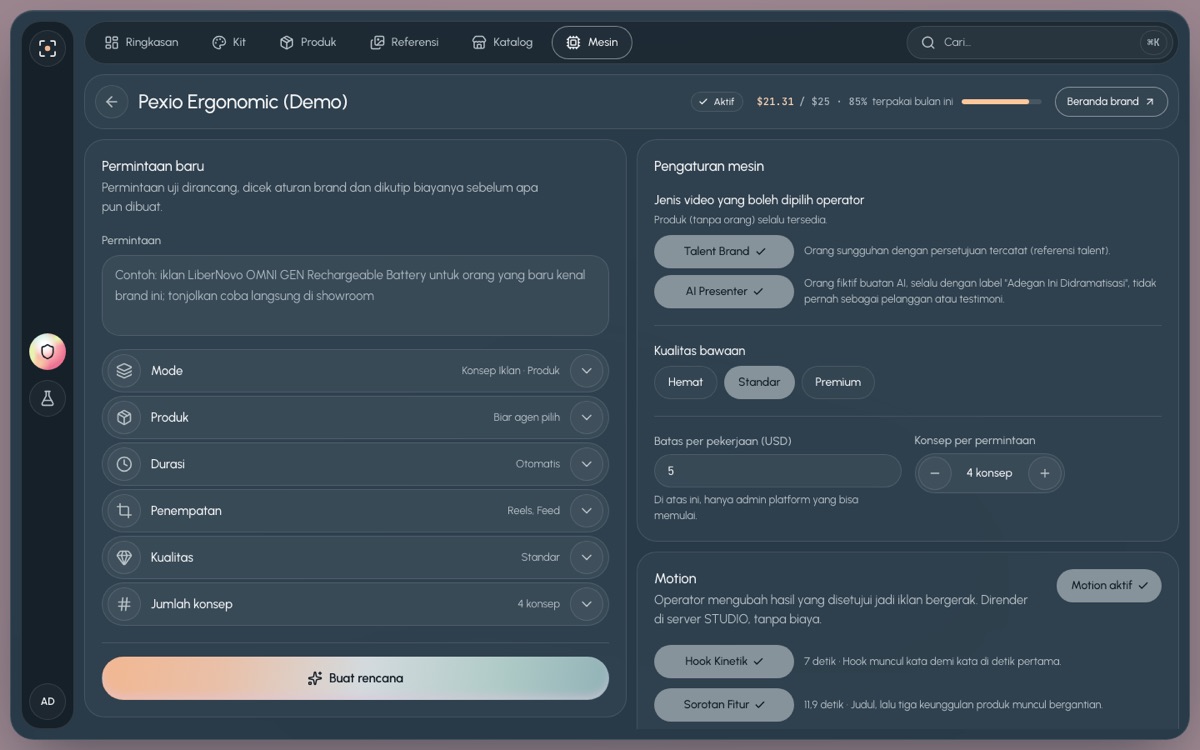This screenshot has height=750, width=1200.
Task: Click "85% terpakai bulan ini" text
Action: tap(900, 102)
